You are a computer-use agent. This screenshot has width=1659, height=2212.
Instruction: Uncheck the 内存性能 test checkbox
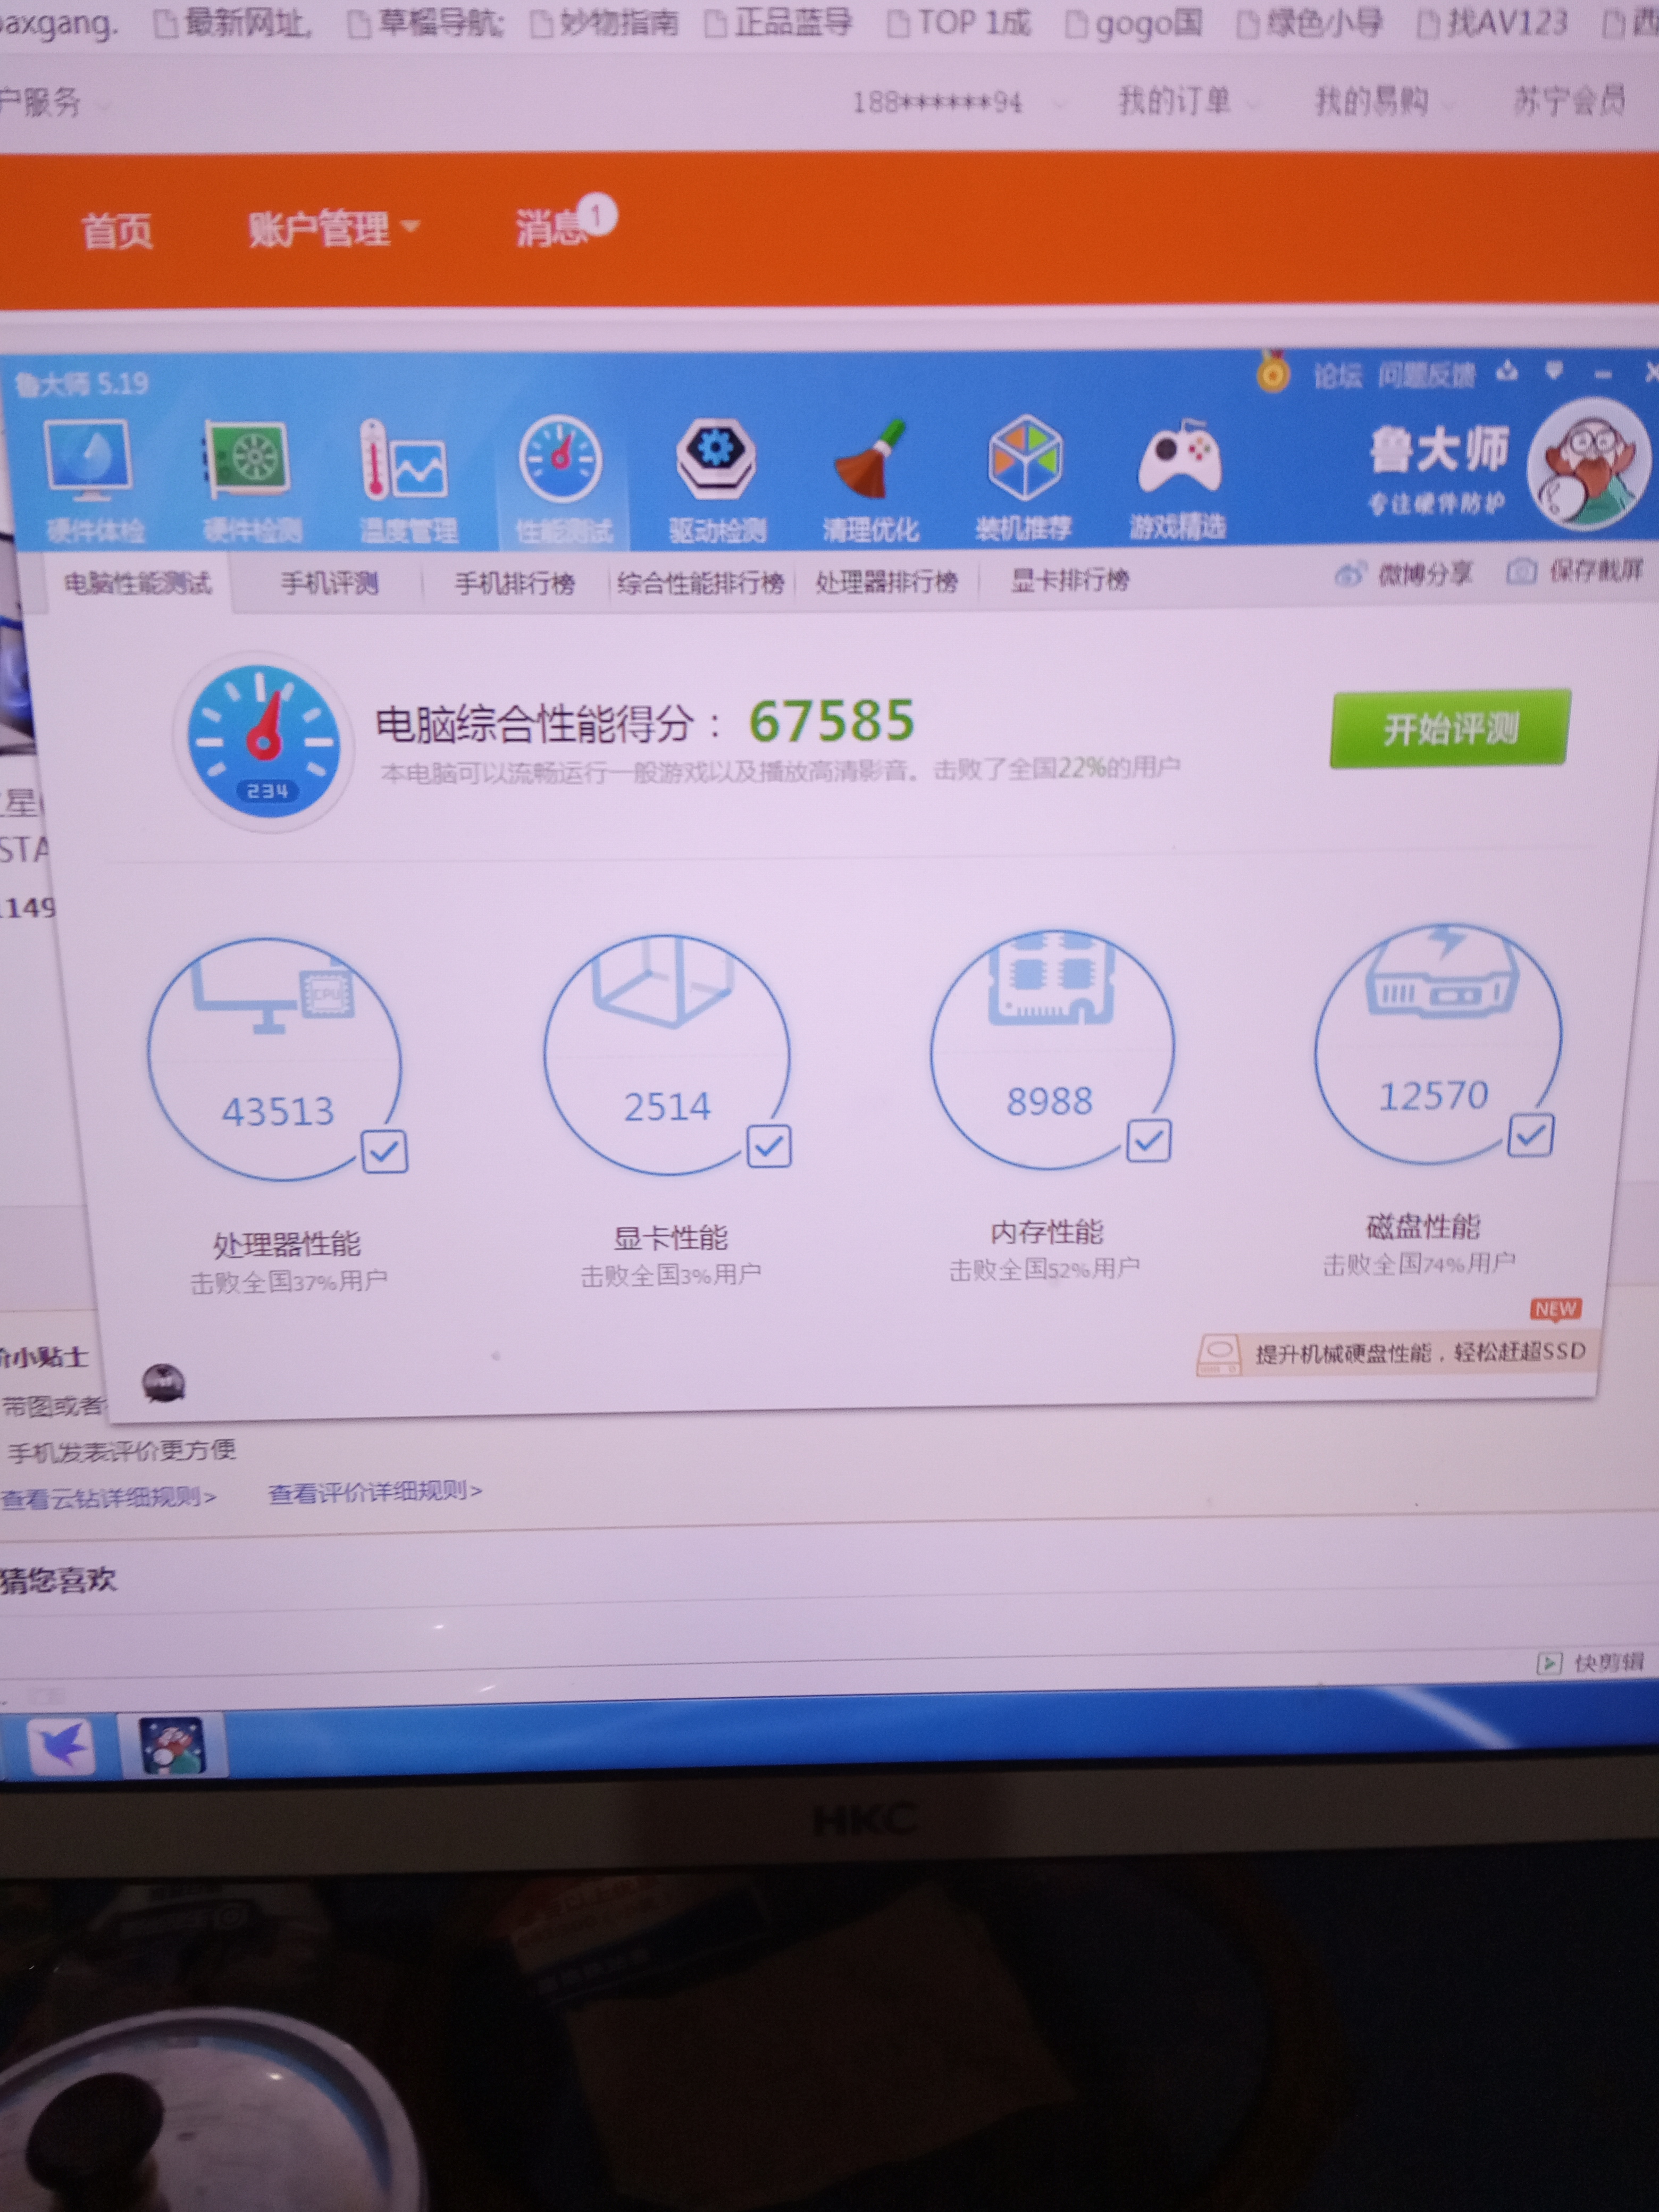[x=1149, y=1140]
